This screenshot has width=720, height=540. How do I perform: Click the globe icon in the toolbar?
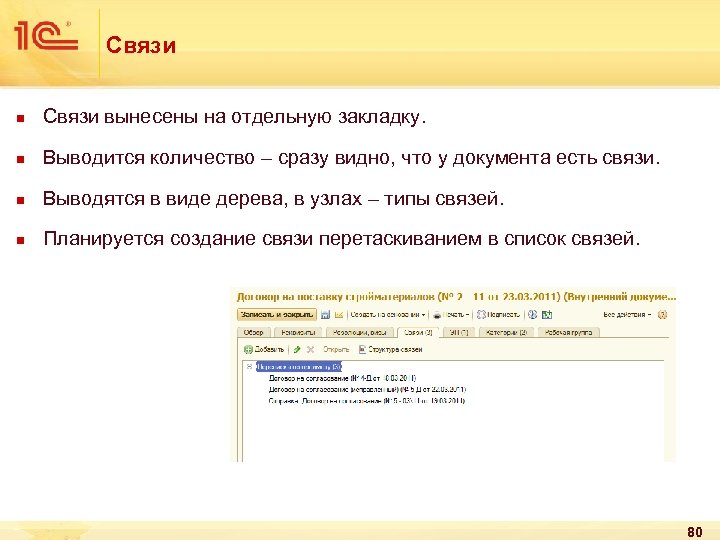point(532,315)
